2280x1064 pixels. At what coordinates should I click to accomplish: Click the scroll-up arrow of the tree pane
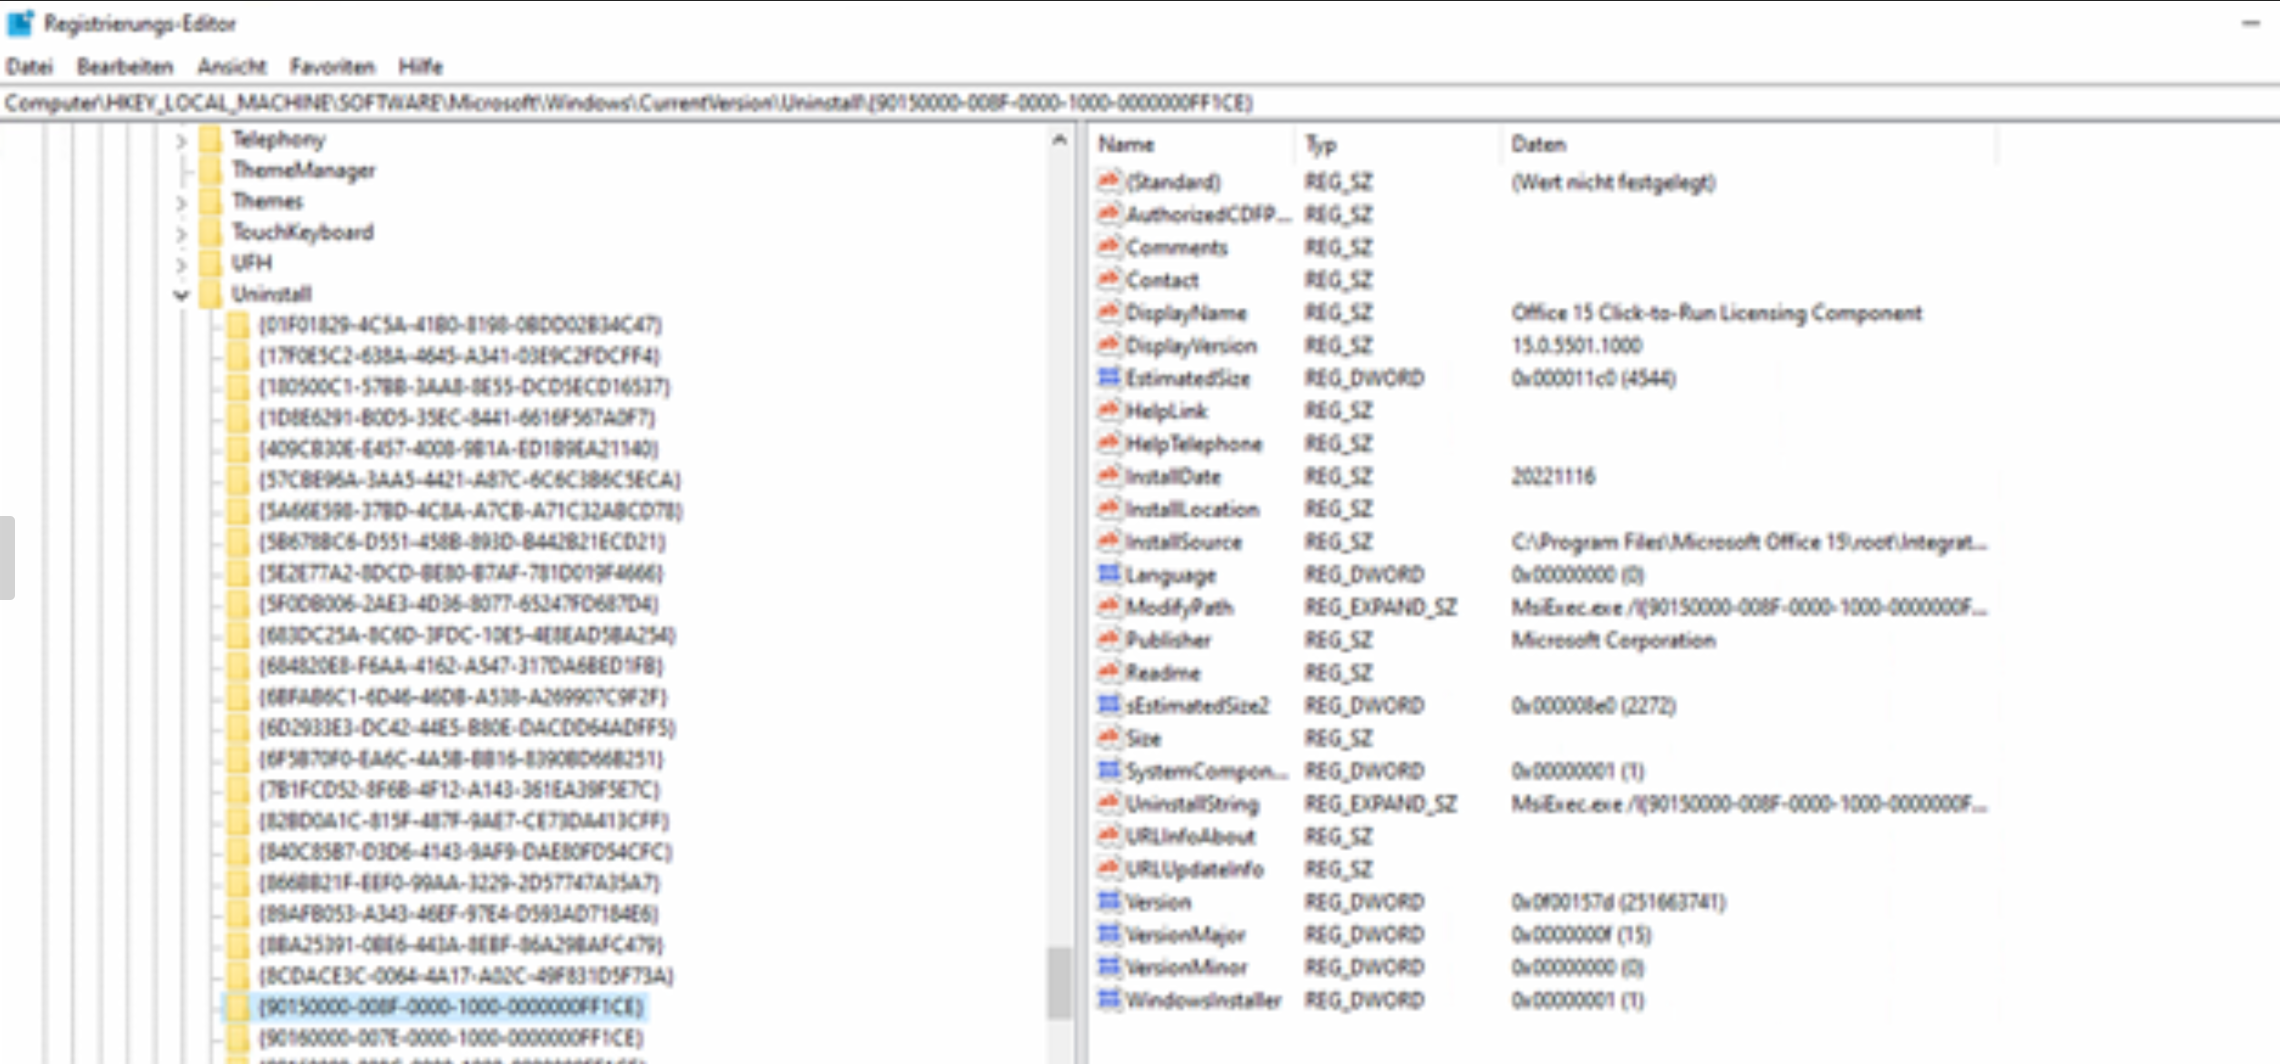pos(1059,141)
